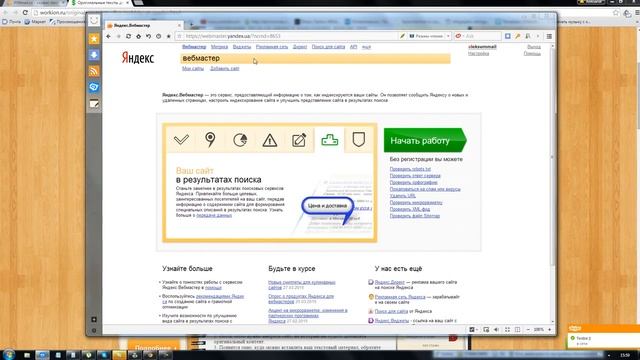The image size is (640, 360).
Task: Select the green podium tab in the carousel
Action: pos(329,140)
